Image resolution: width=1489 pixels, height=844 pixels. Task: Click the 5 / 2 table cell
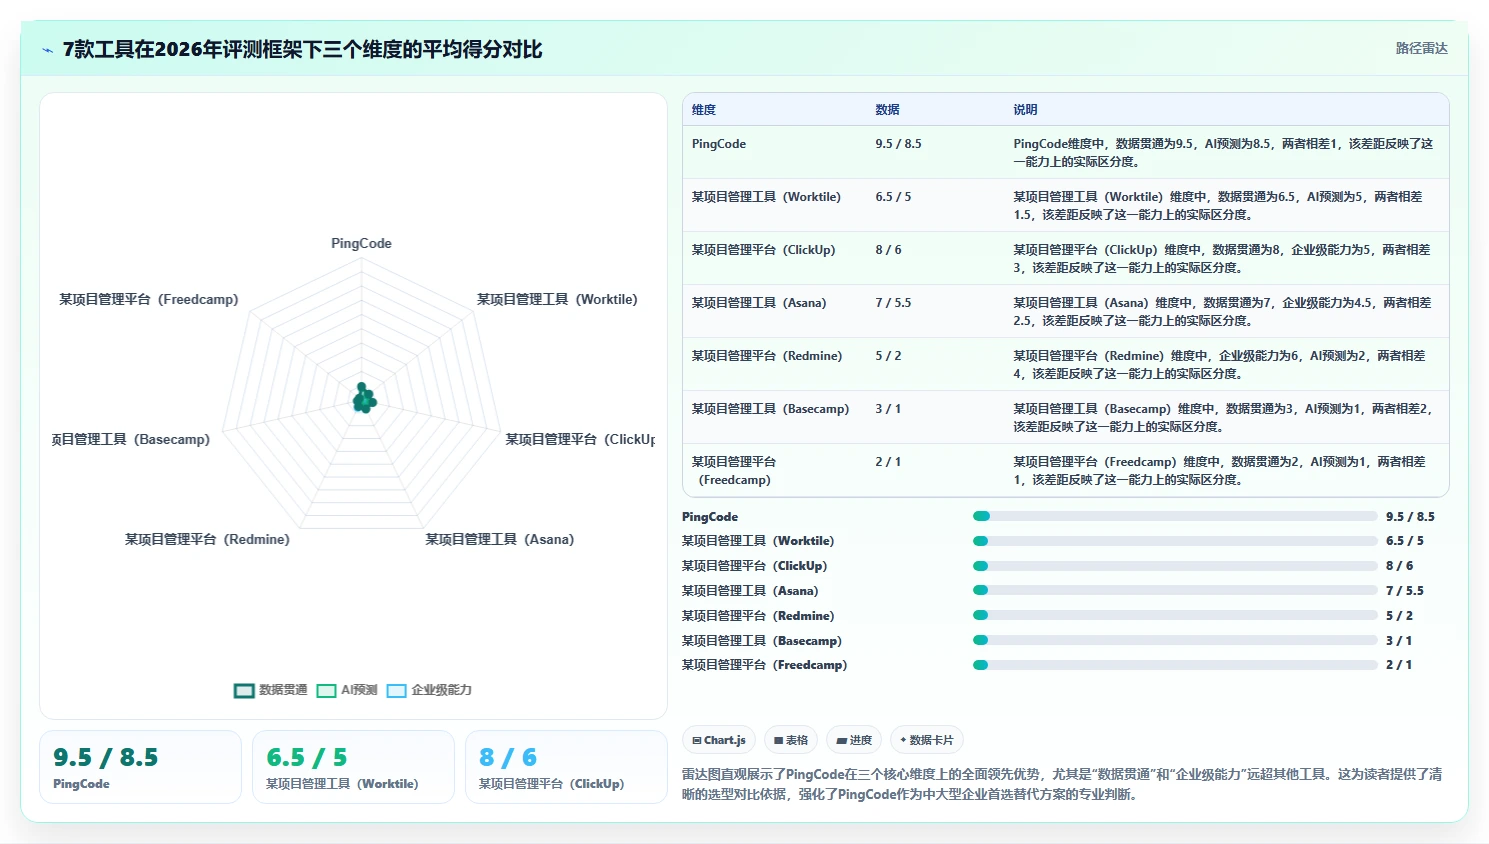888,356
